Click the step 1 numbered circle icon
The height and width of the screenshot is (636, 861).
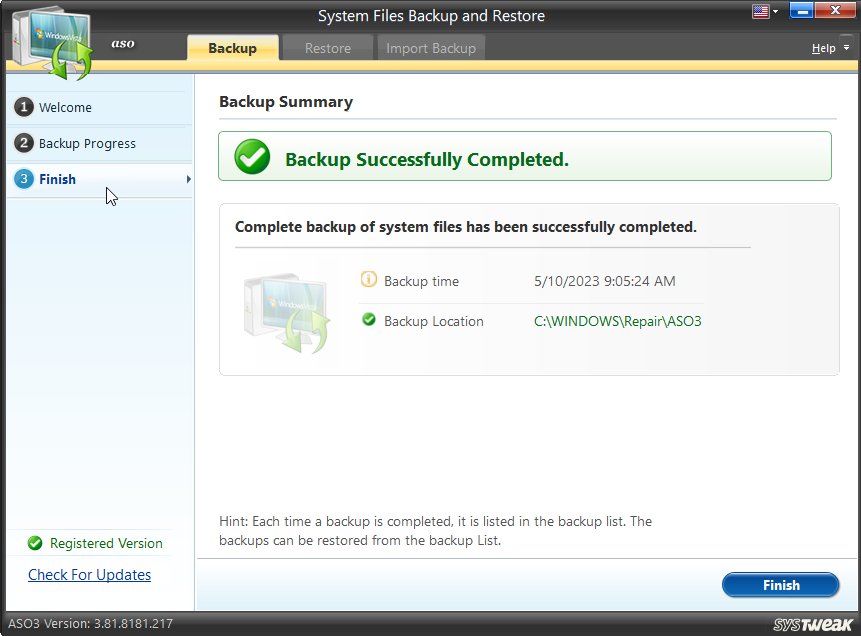(22, 107)
